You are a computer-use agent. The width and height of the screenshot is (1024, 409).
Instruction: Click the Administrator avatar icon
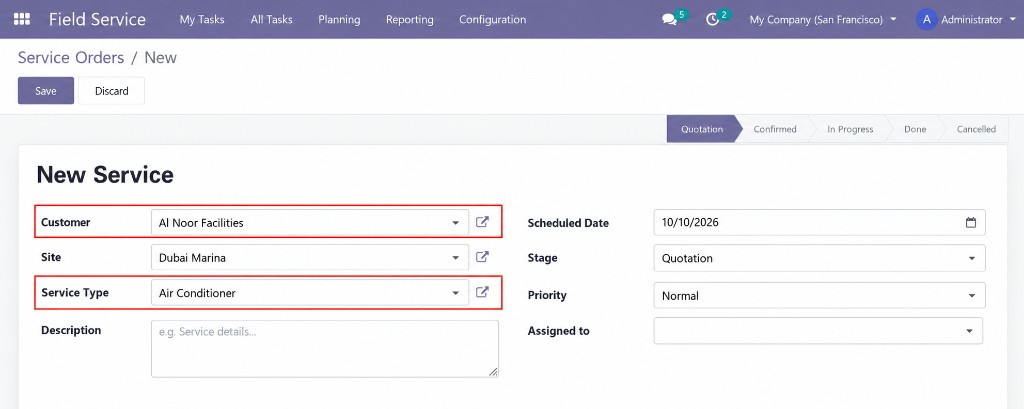(926, 20)
